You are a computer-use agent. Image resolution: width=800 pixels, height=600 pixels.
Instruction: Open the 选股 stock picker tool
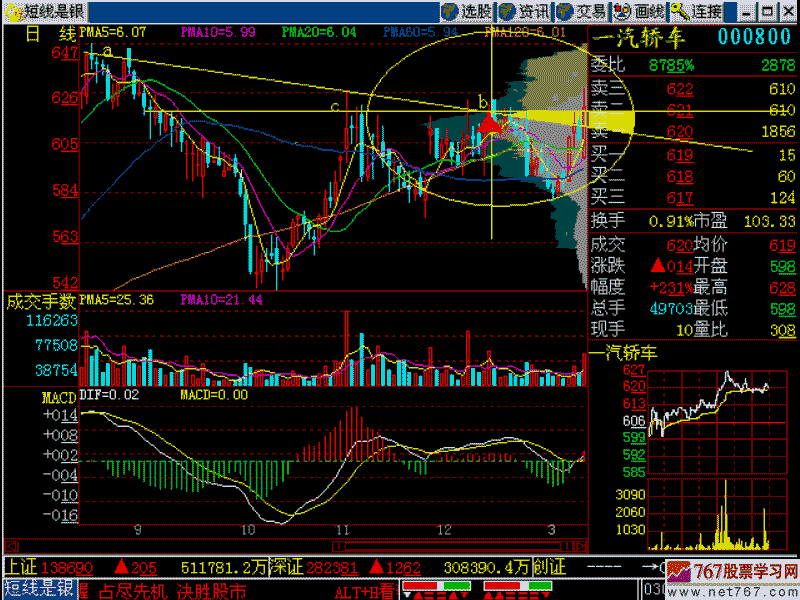[467, 11]
